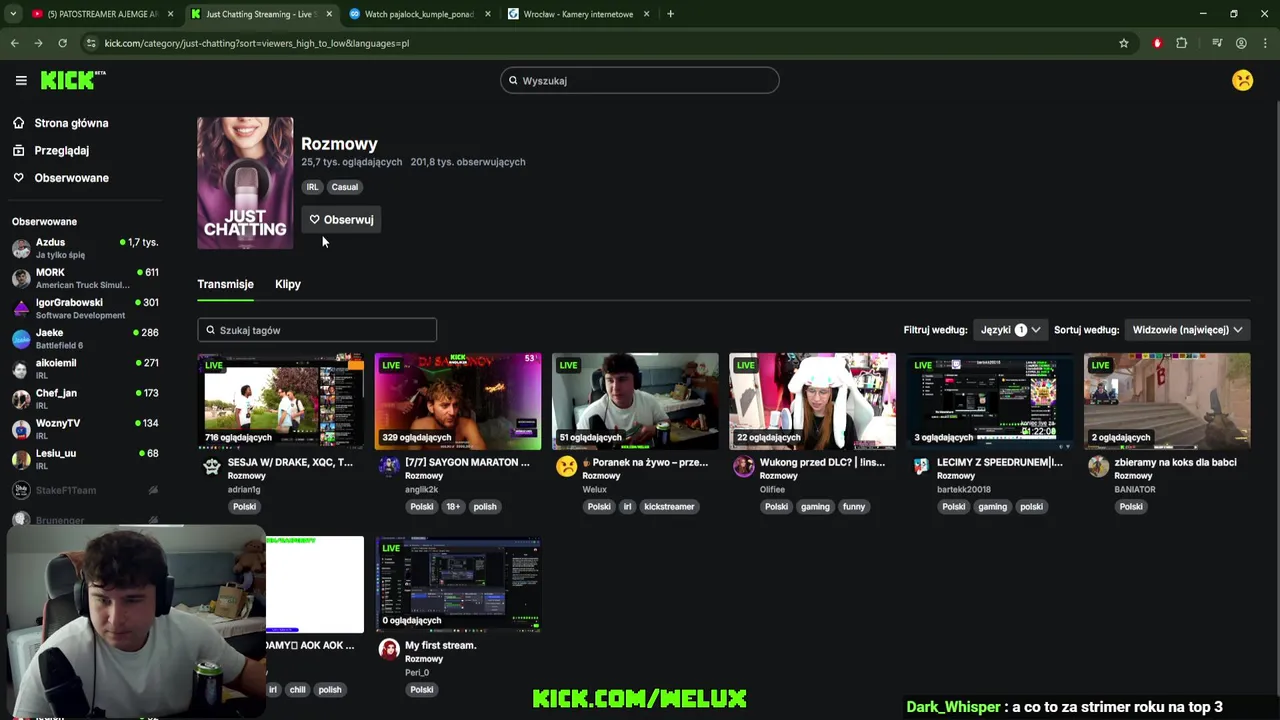The height and width of the screenshot is (720, 1280).
Task: Open browser extensions puzzle icon
Action: [x=1182, y=43]
